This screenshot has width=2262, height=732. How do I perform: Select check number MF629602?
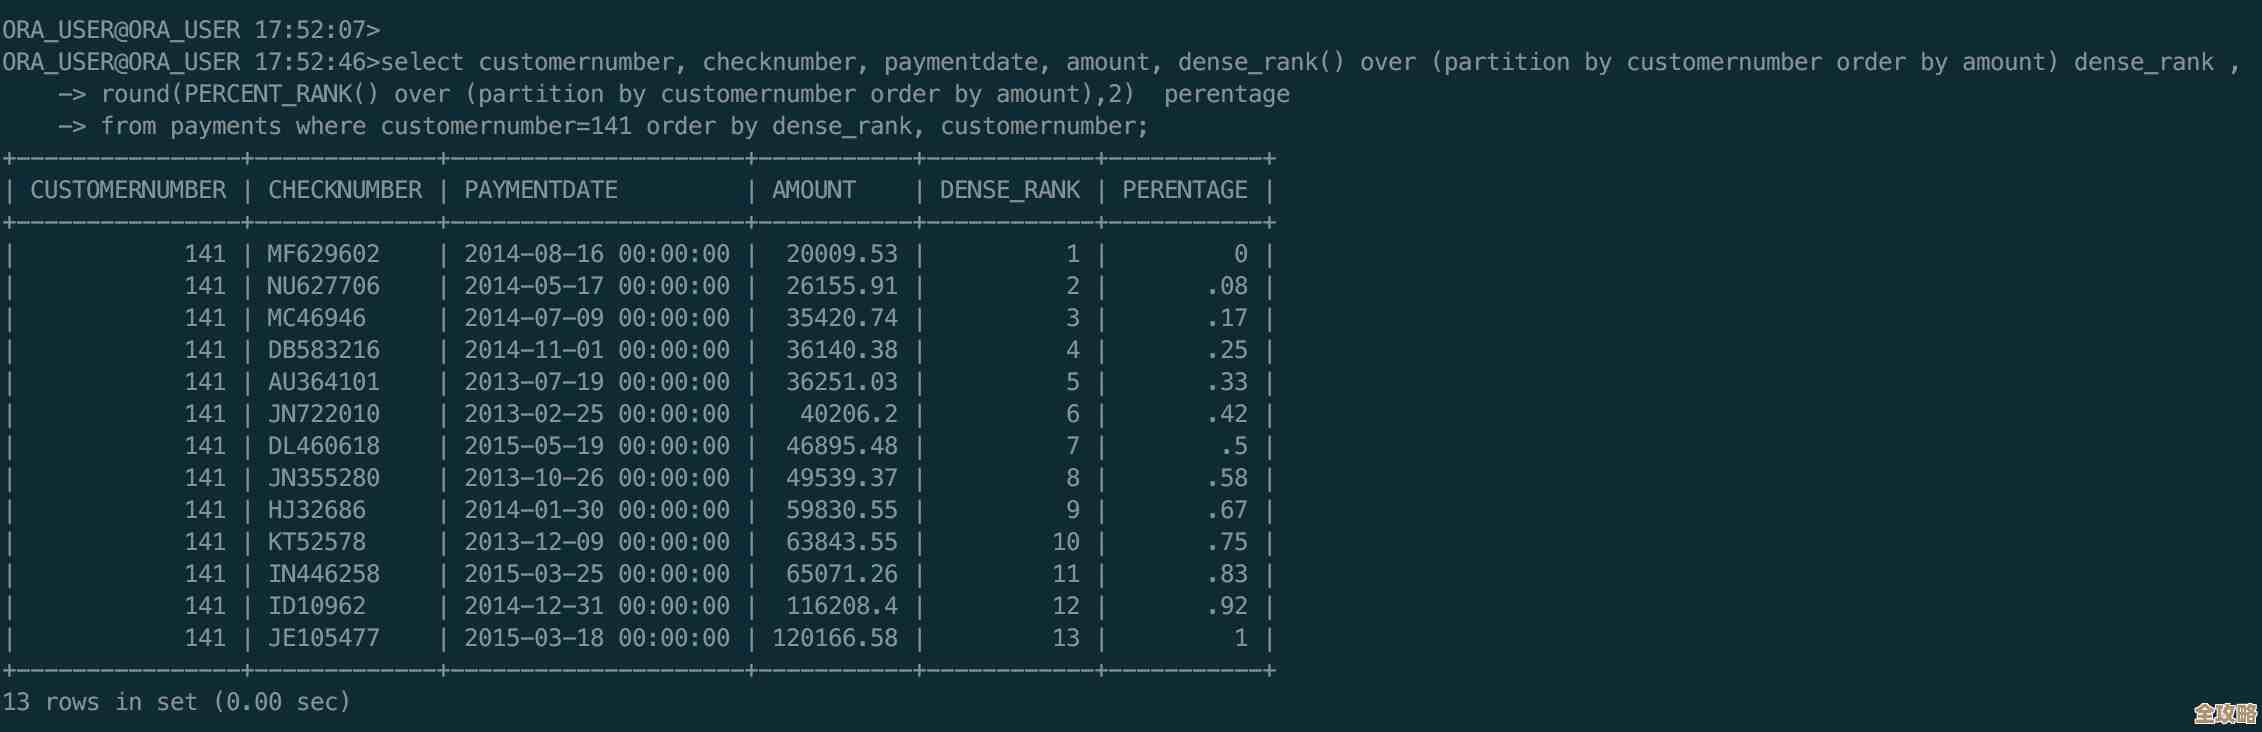point(323,254)
